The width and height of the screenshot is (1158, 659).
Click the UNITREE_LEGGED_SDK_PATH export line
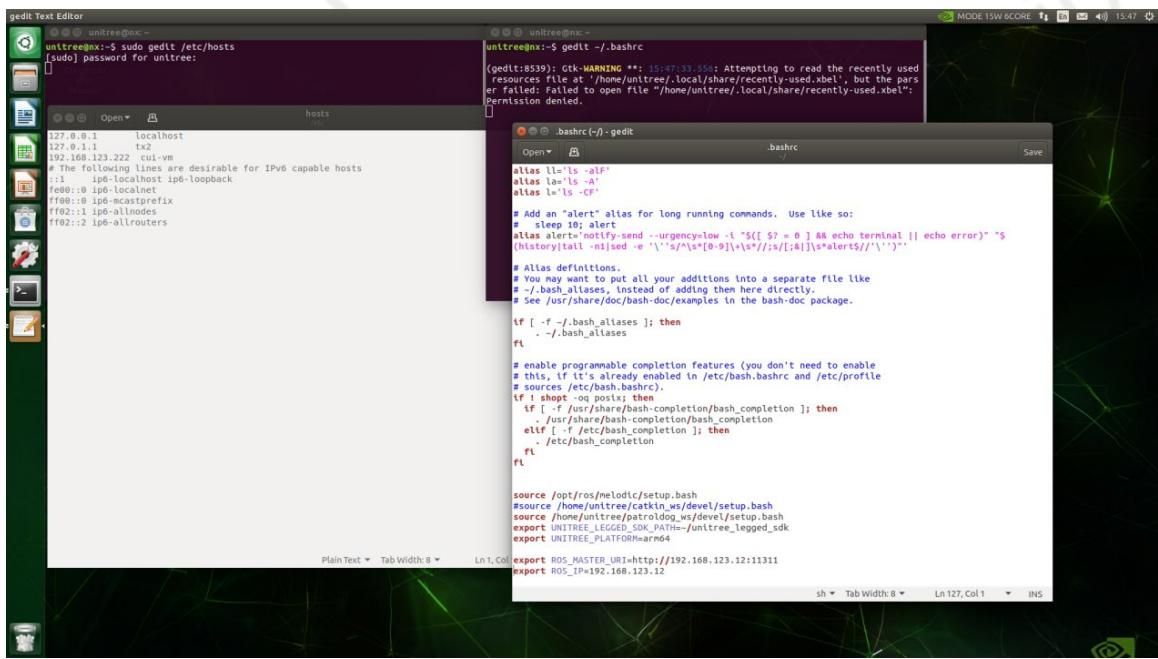pyautogui.click(x=651, y=527)
